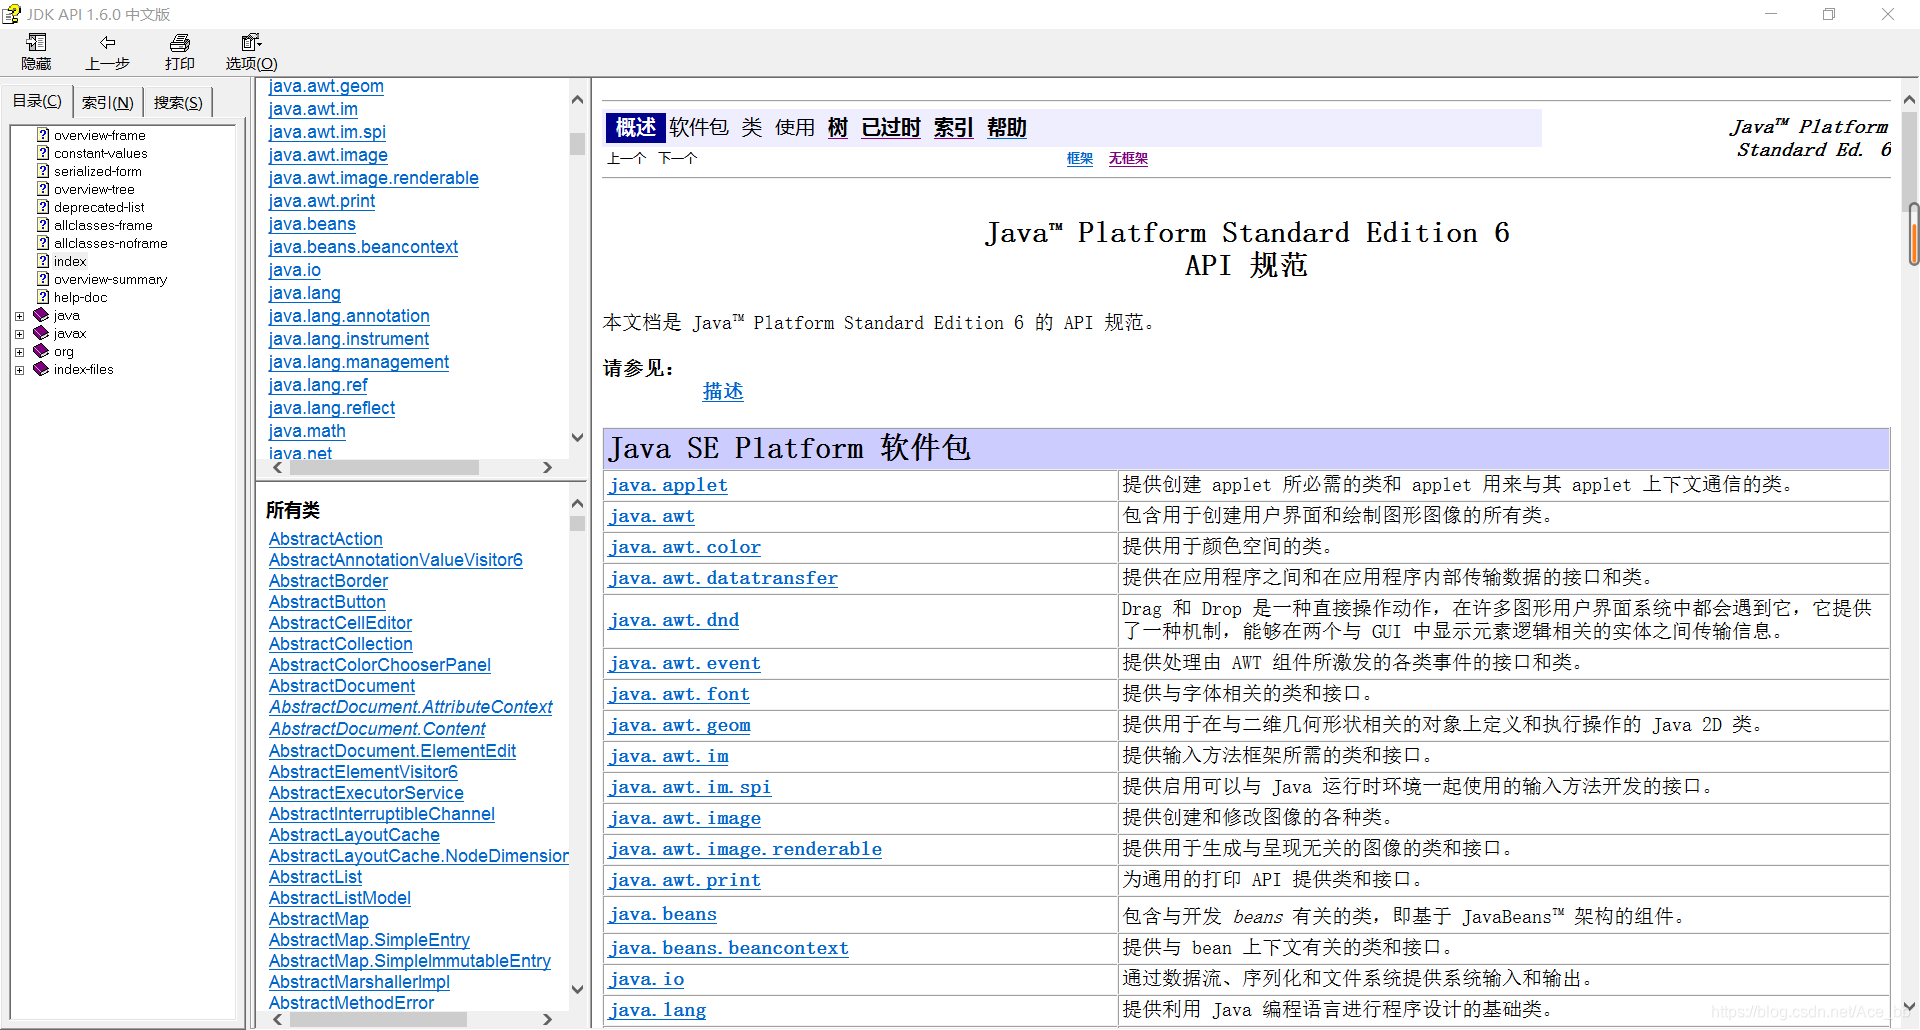Screen dimensions: 1920x1030
Task: Open the 帮助 help navigation link
Action: coord(1007,127)
